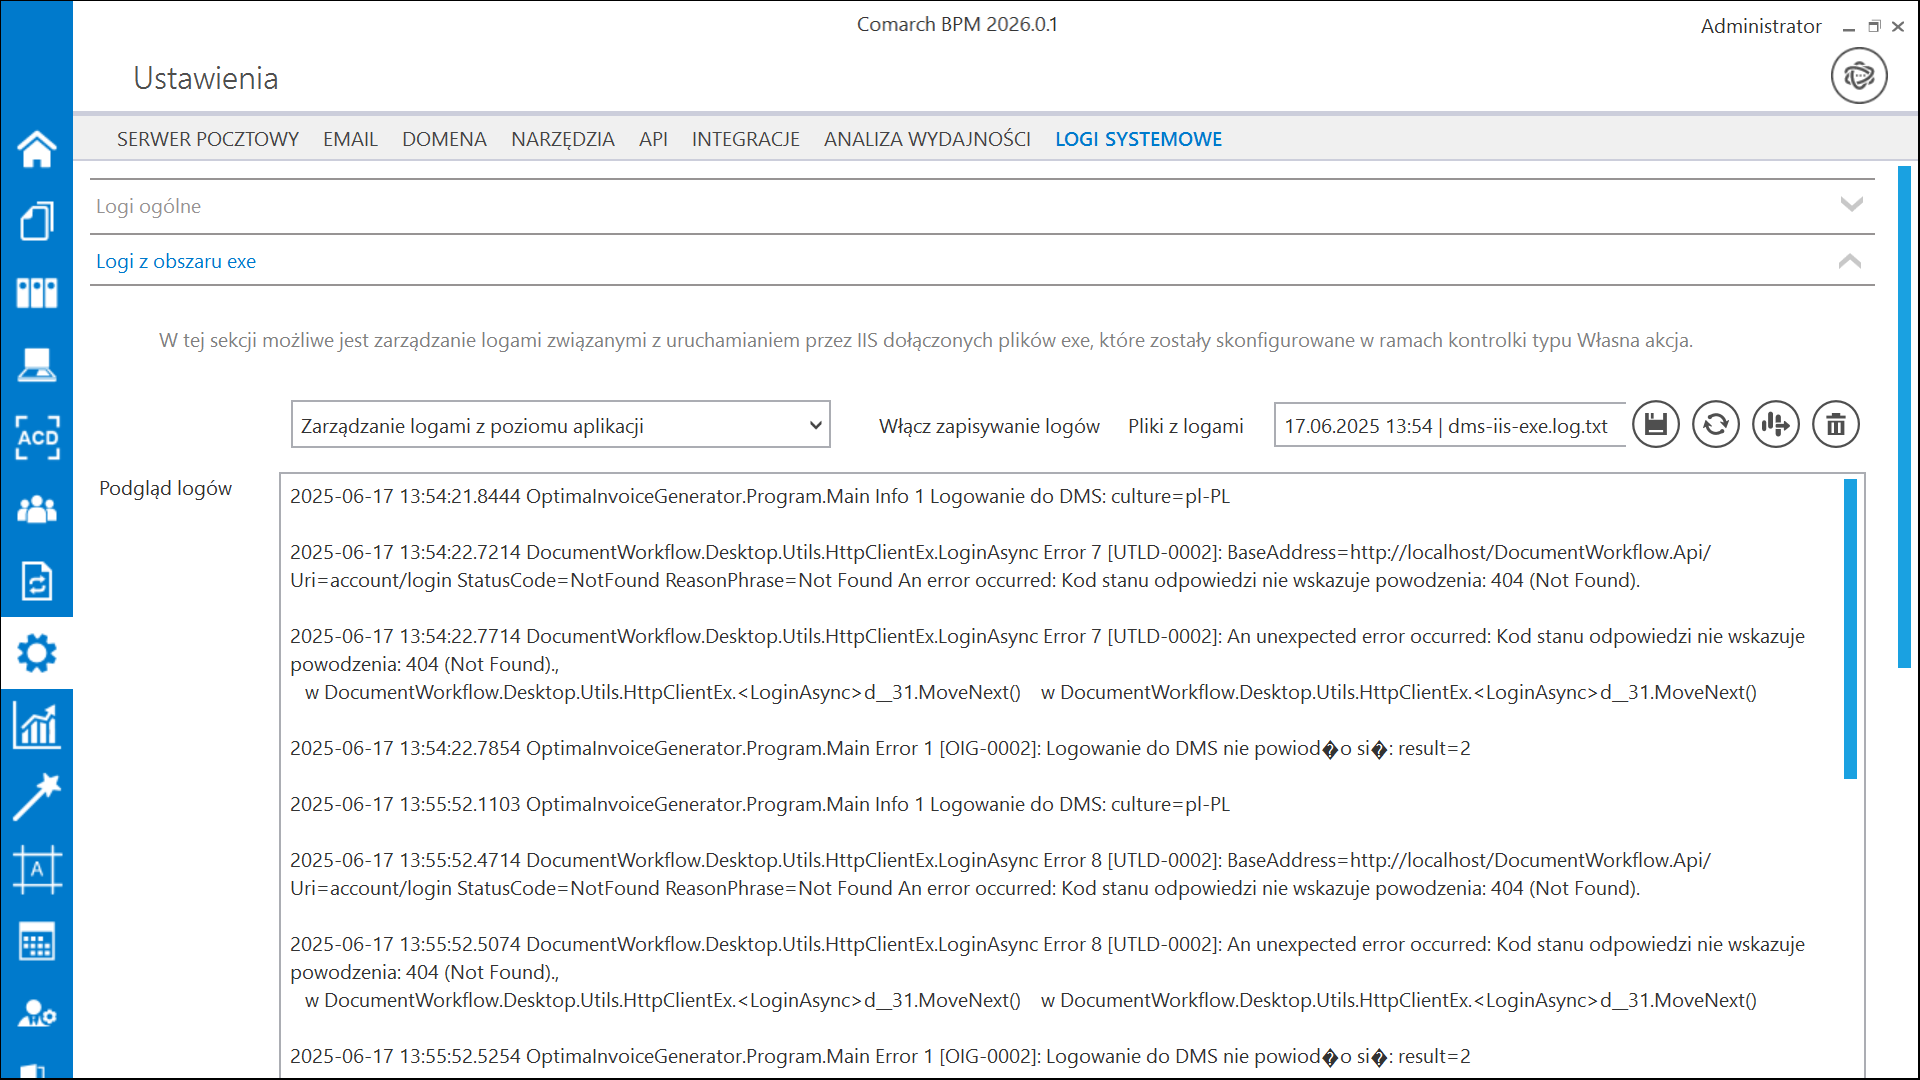Click the refresh logs icon
1920x1080 pixels.
pyautogui.click(x=1716, y=425)
